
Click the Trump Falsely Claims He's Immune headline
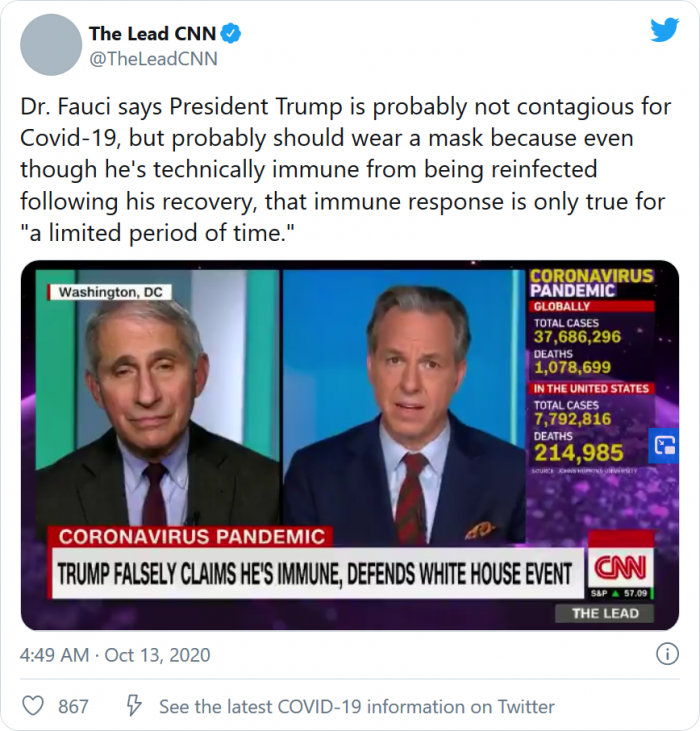[314, 574]
